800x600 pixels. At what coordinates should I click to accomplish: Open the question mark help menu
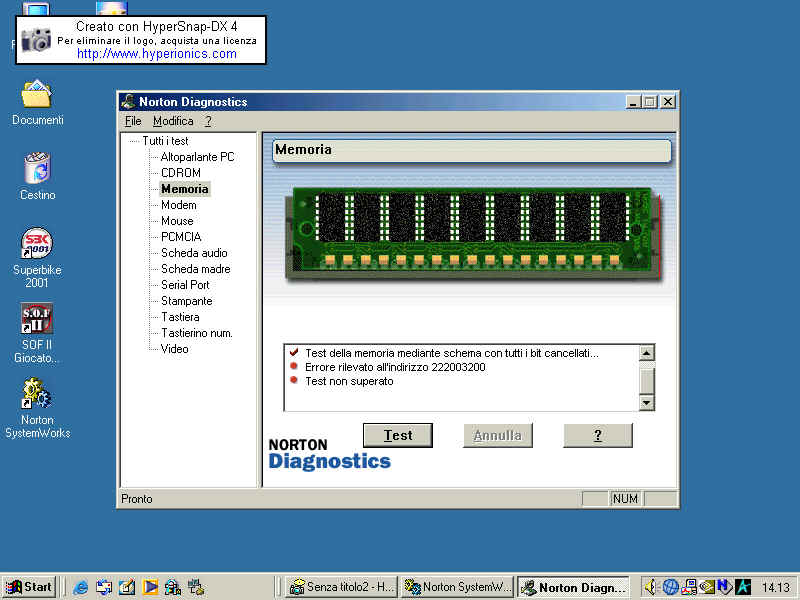[208, 121]
